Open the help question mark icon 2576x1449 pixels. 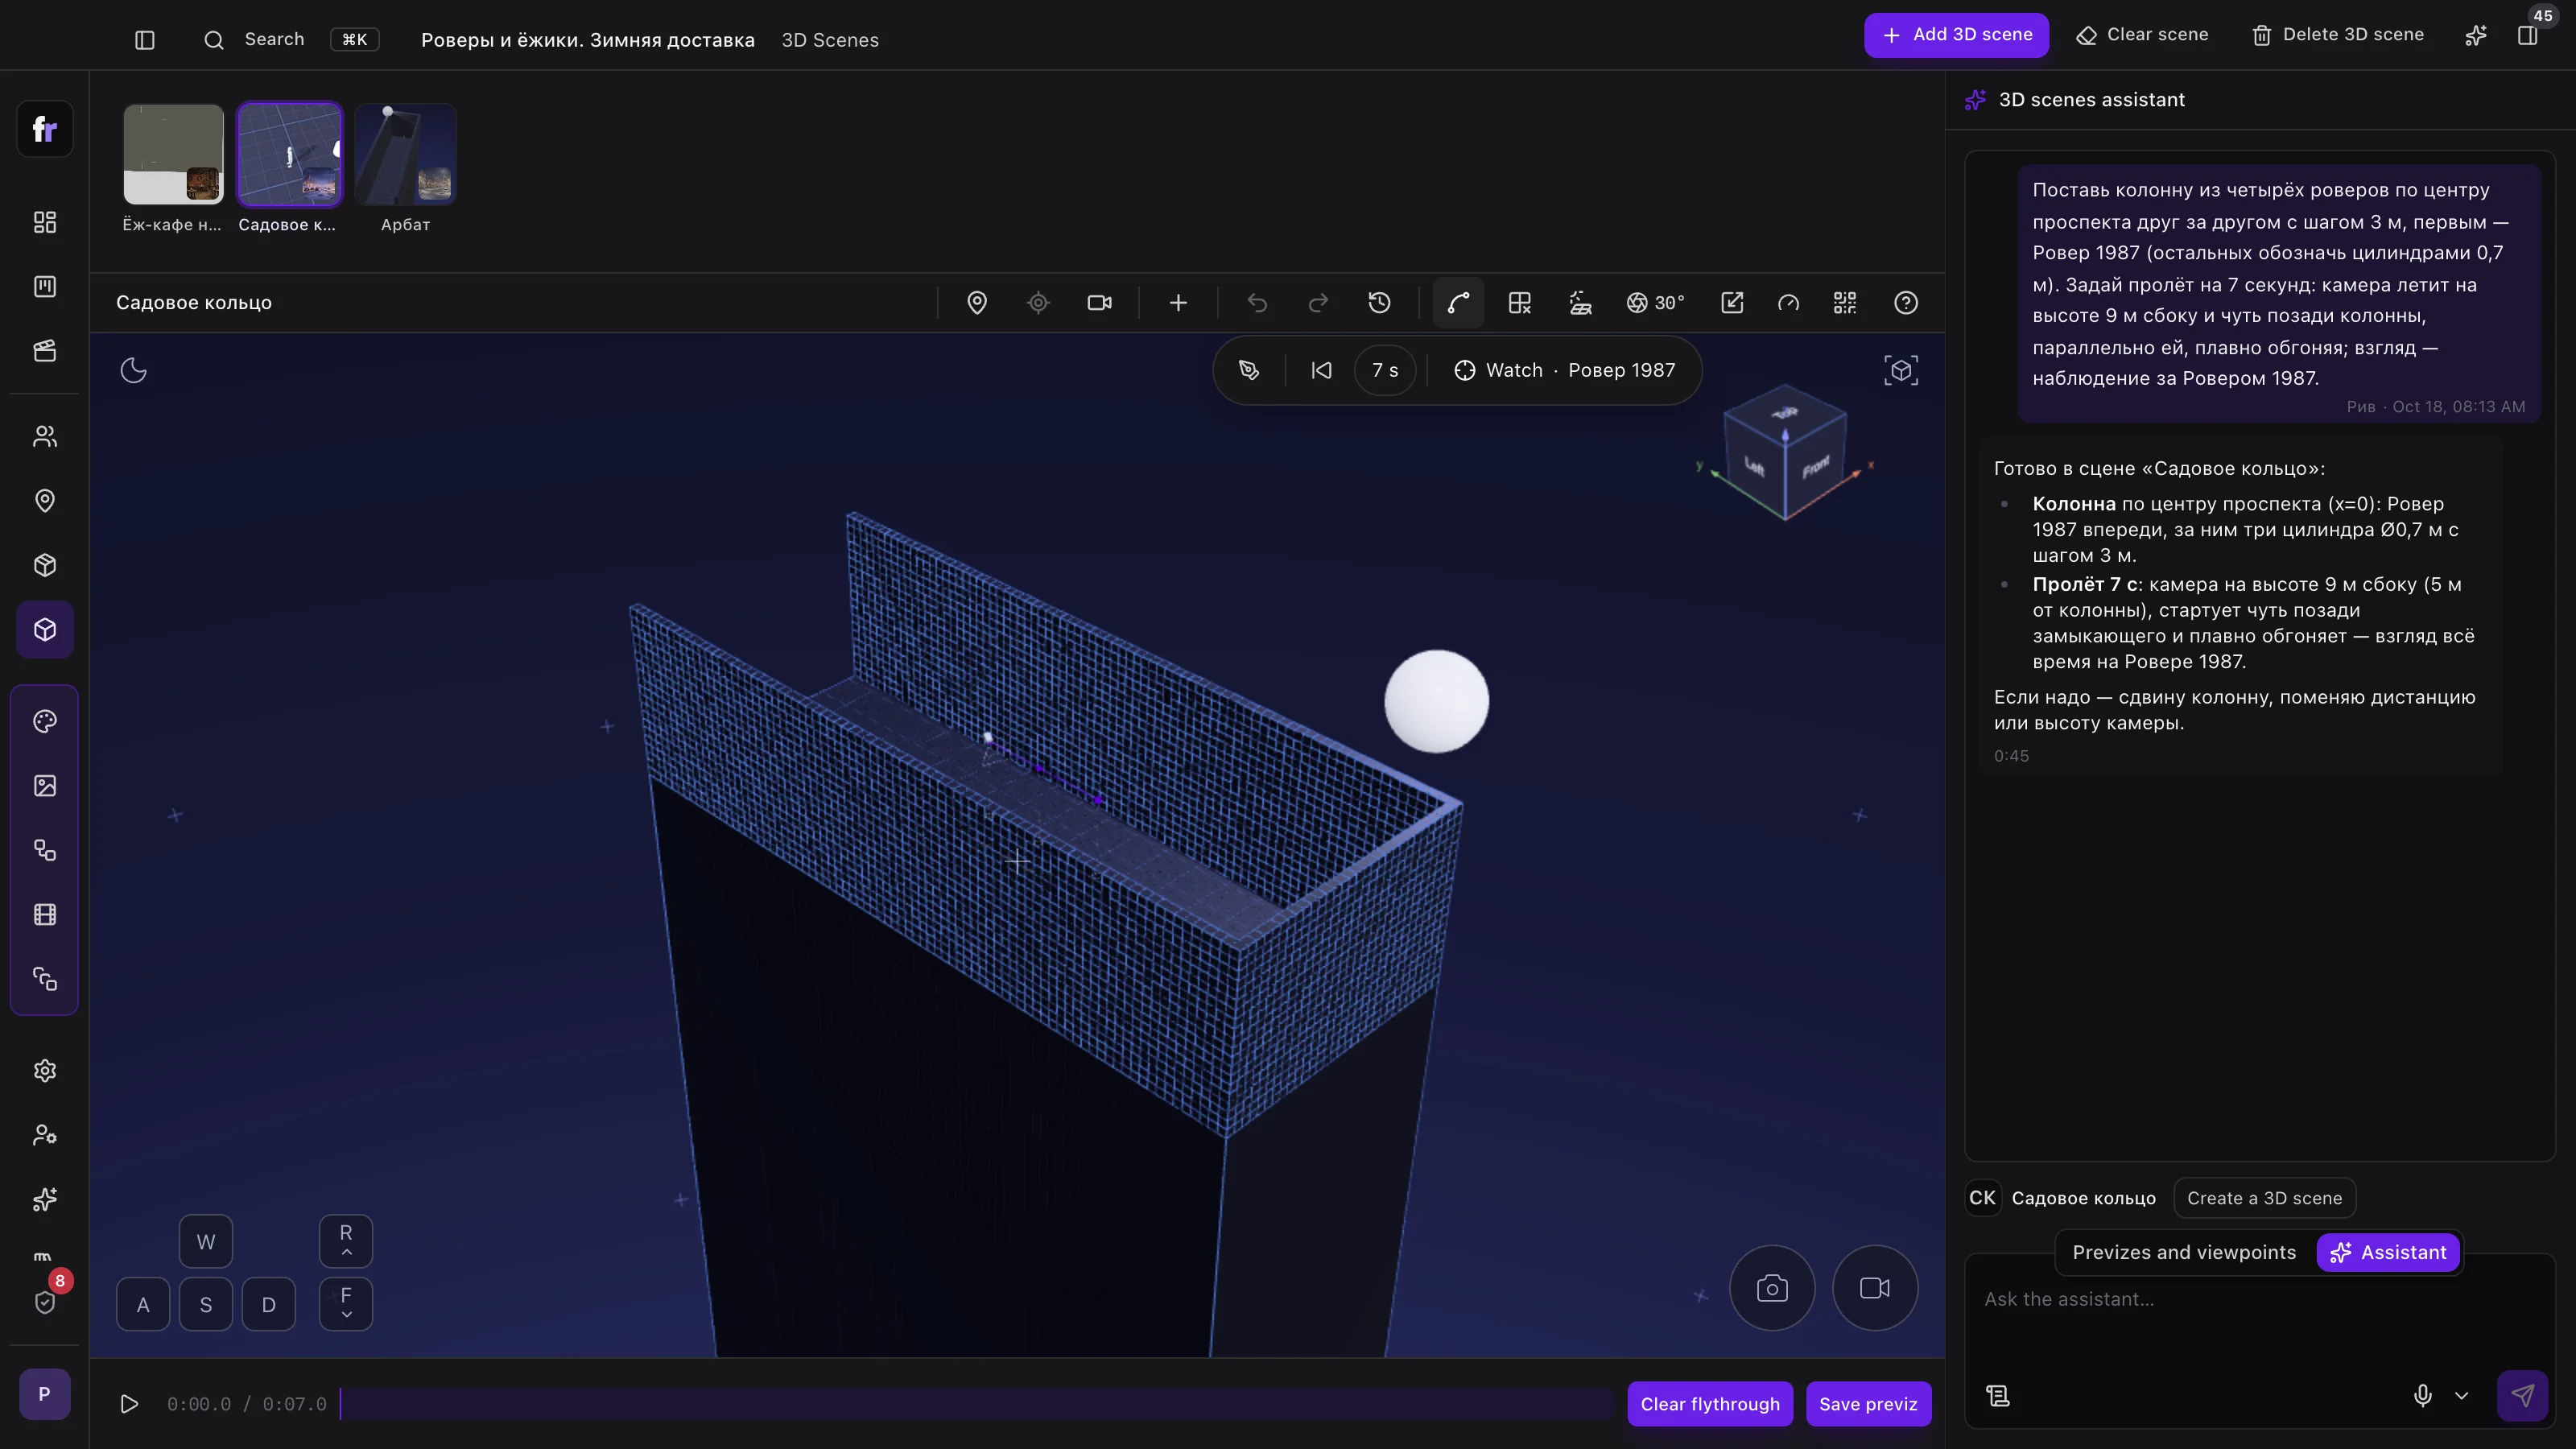tap(1906, 303)
